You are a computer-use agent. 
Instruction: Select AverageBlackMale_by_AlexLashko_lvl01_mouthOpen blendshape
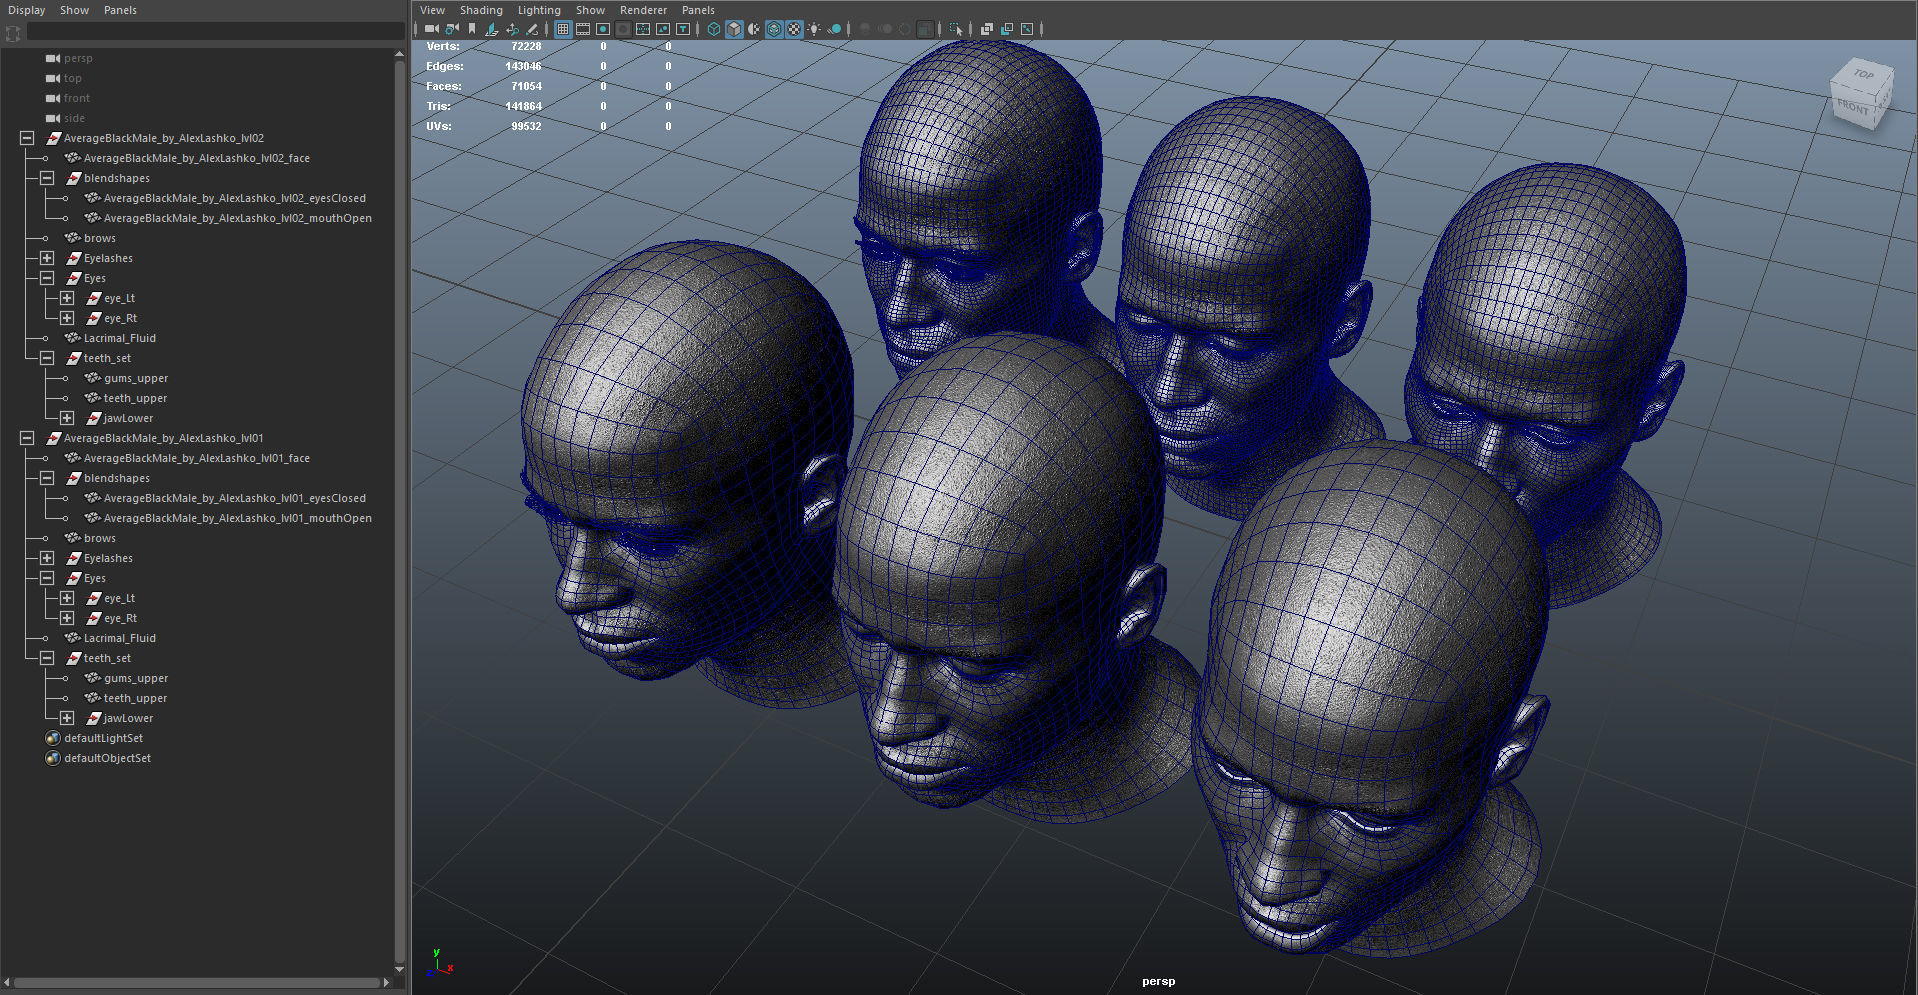click(x=238, y=518)
